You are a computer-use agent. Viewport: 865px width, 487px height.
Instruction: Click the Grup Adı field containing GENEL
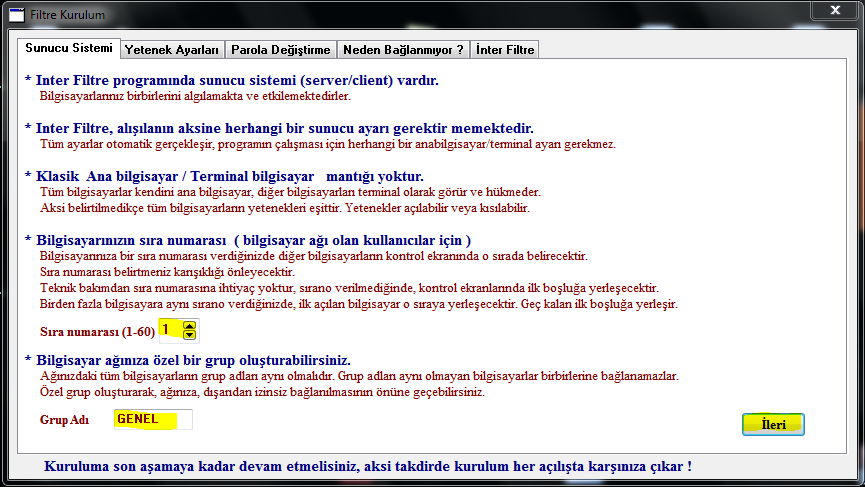click(x=153, y=419)
